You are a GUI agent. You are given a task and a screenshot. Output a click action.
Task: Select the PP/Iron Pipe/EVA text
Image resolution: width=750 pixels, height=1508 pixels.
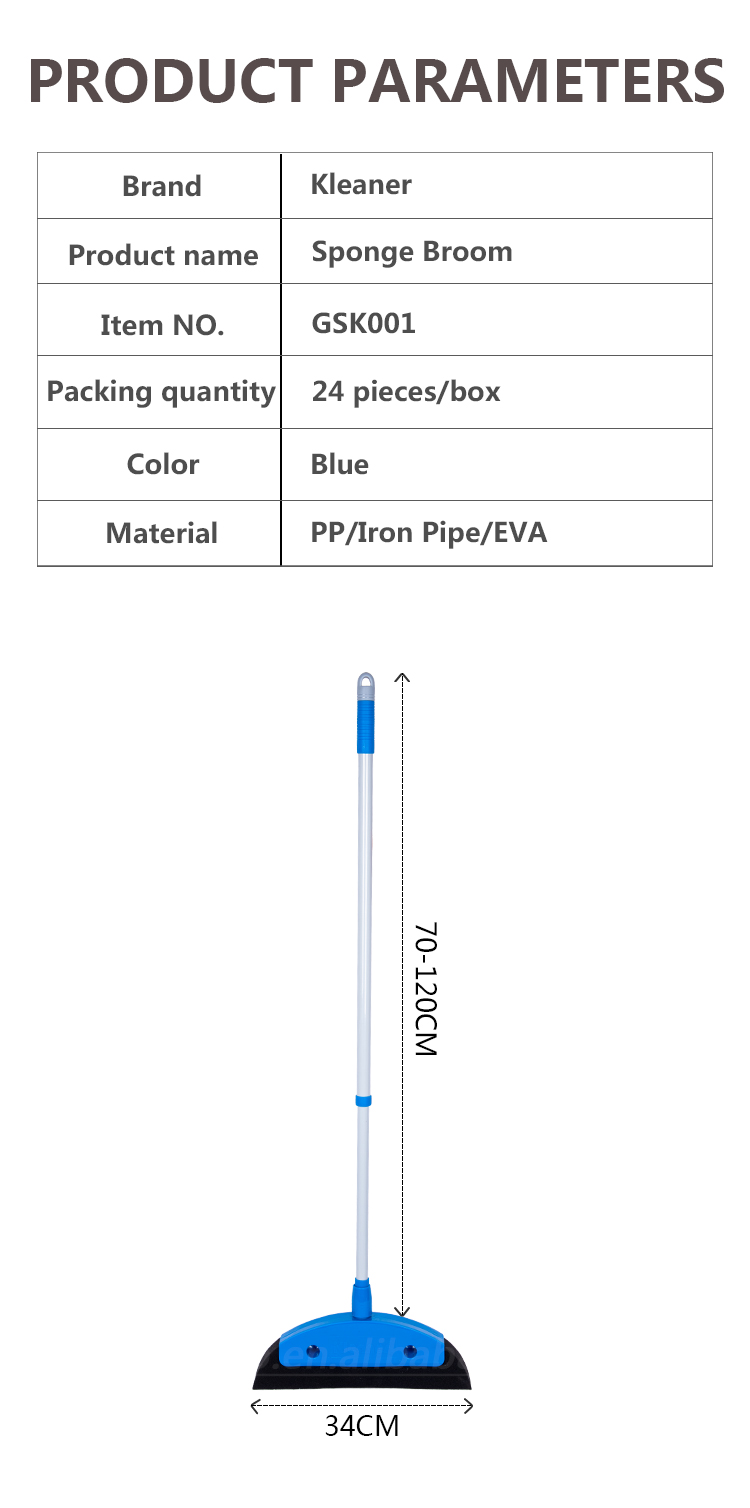[429, 533]
